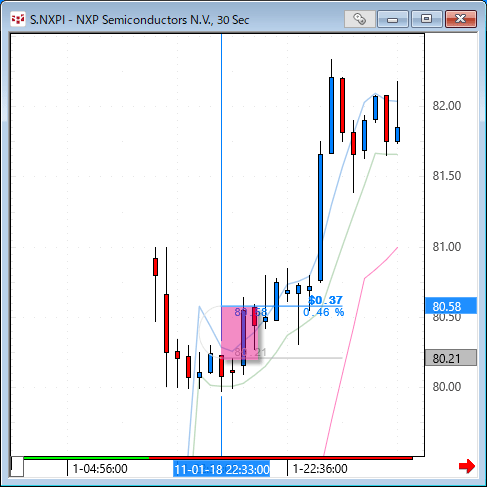Click the 80.00 price axis label
Image resolution: width=487 pixels, height=487 pixels.
click(447, 387)
